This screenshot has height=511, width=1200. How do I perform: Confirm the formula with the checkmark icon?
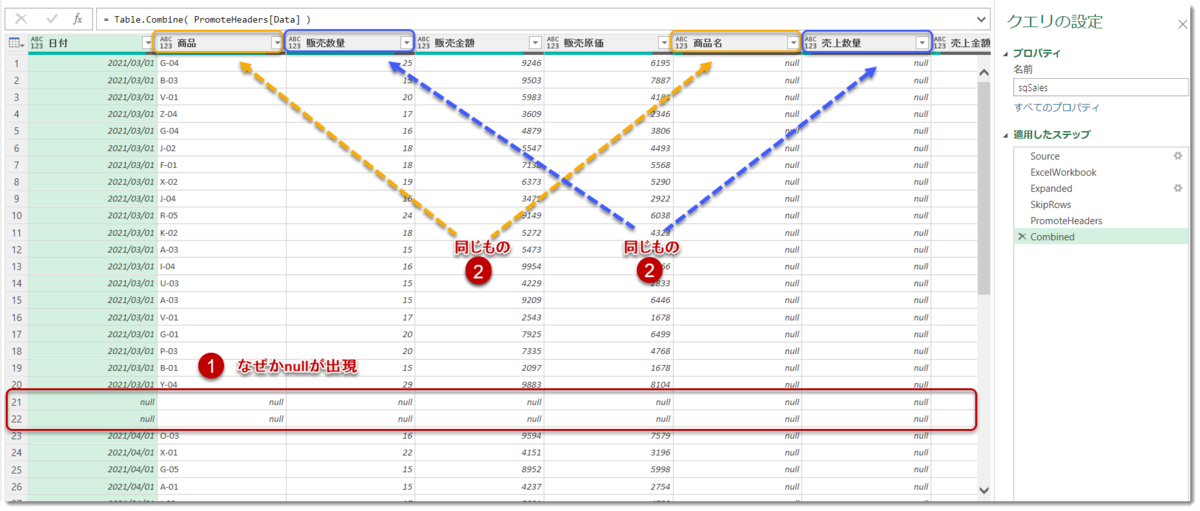click(x=52, y=19)
